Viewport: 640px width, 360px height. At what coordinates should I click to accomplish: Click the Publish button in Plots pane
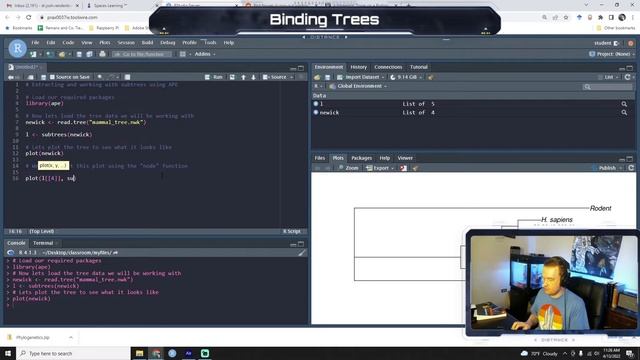click(604, 168)
